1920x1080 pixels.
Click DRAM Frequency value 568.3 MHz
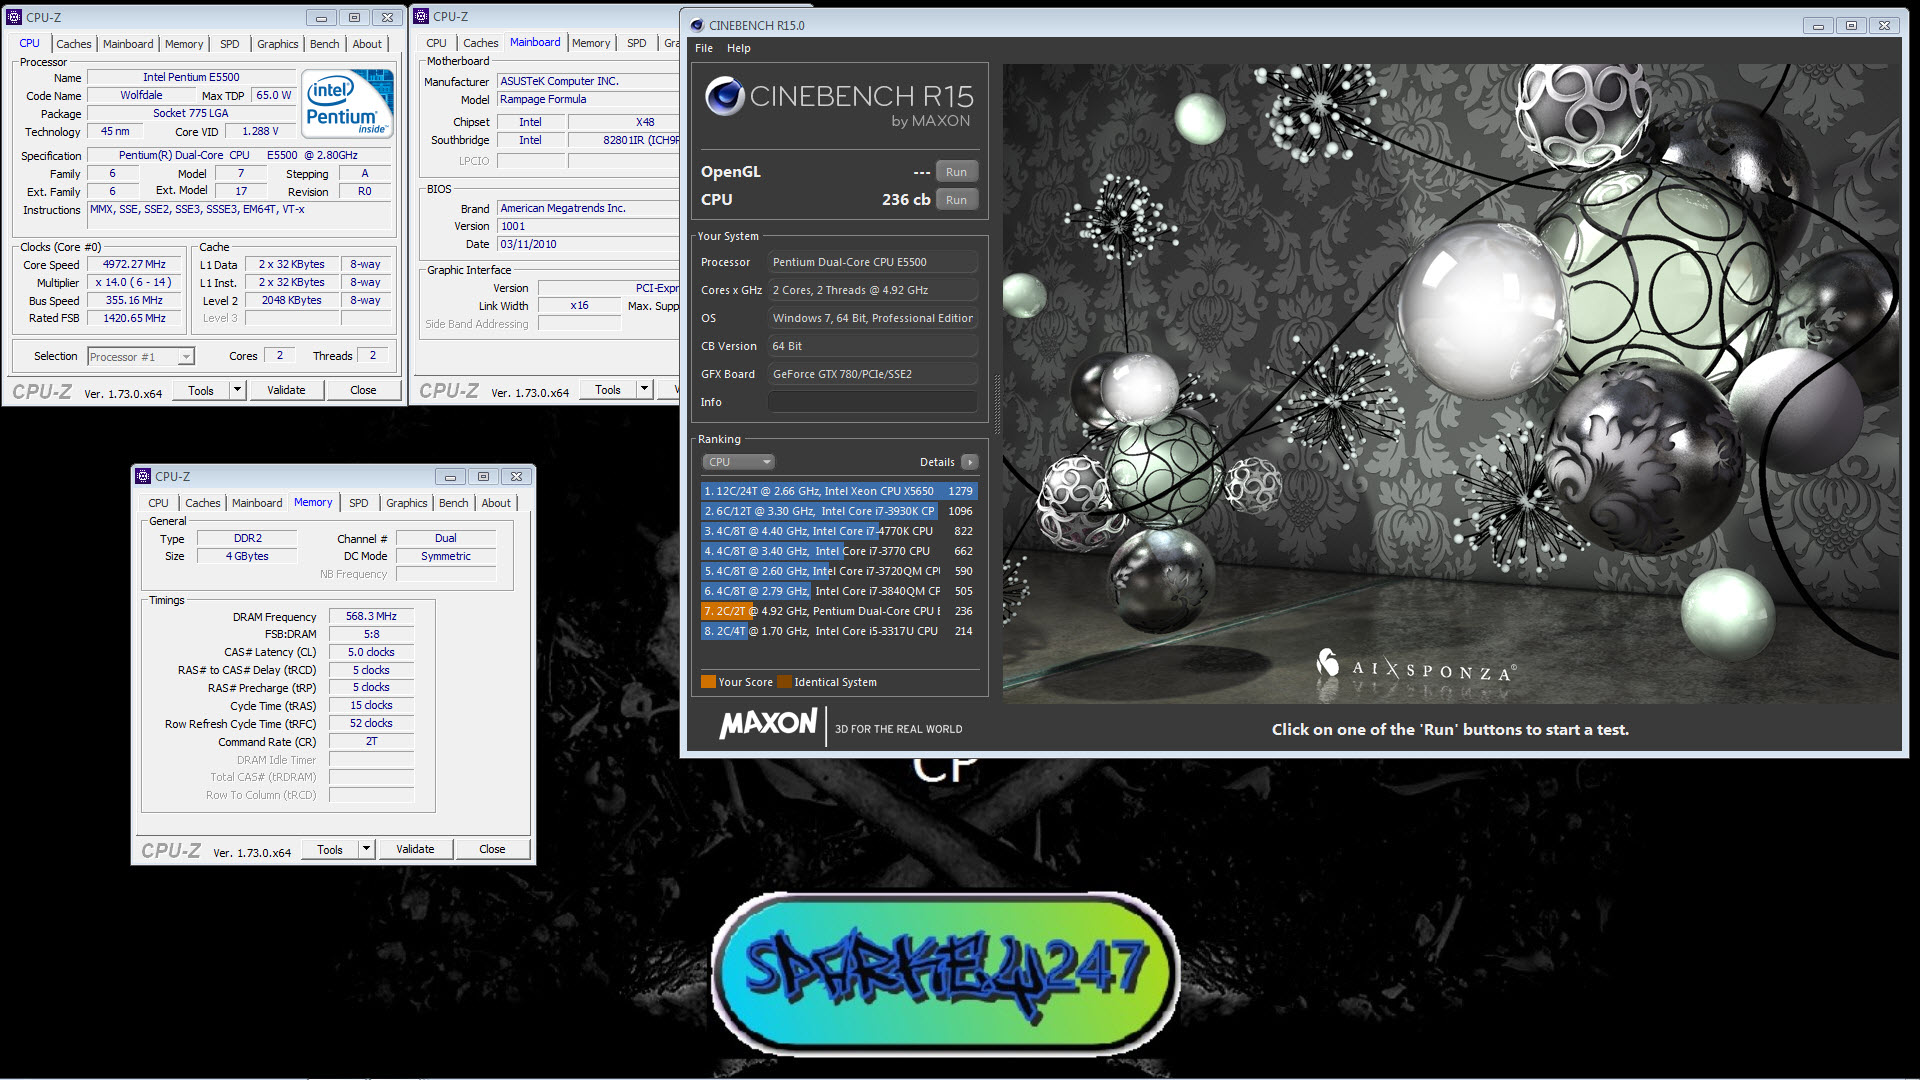(x=371, y=616)
